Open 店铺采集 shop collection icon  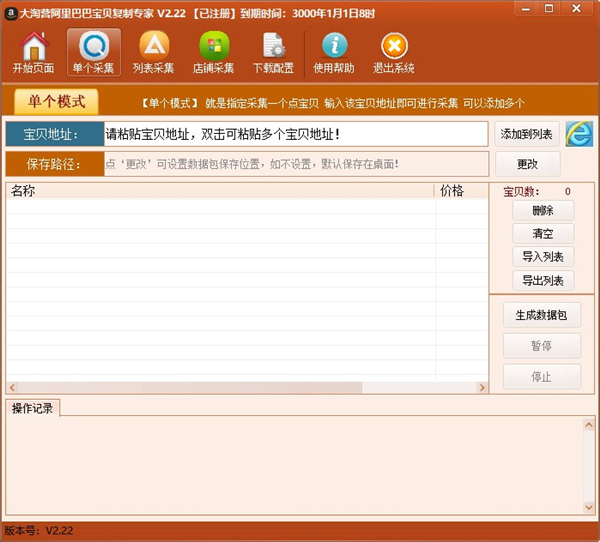tap(214, 46)
